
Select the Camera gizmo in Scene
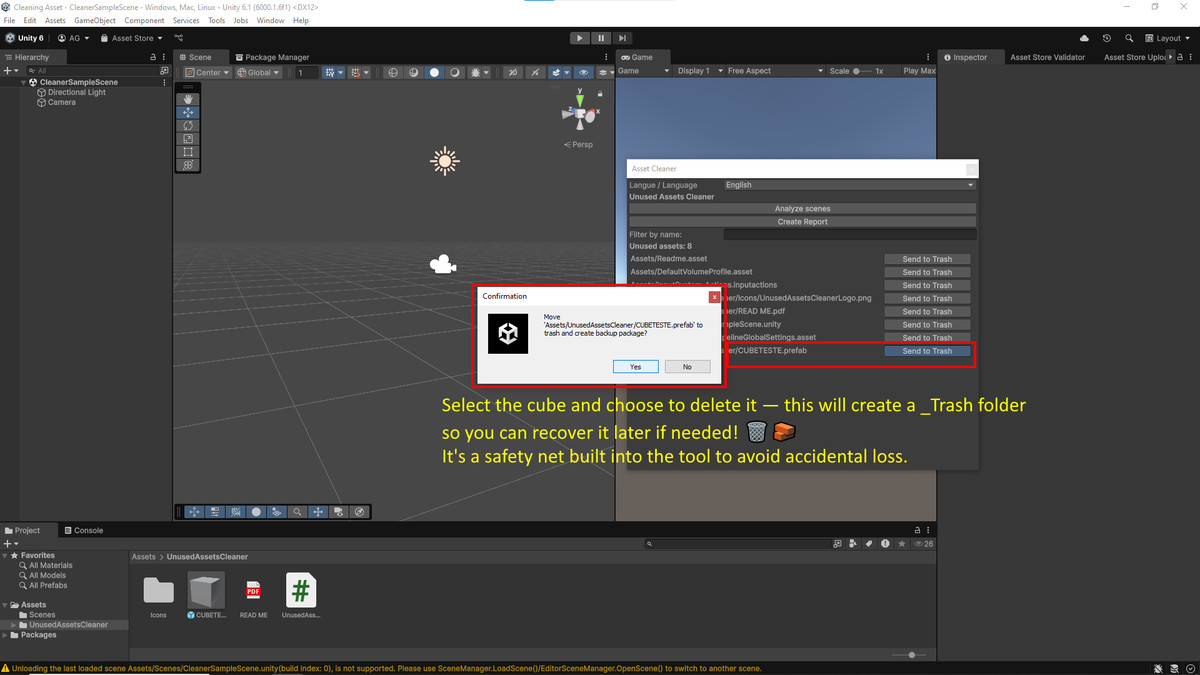[443, 264]
